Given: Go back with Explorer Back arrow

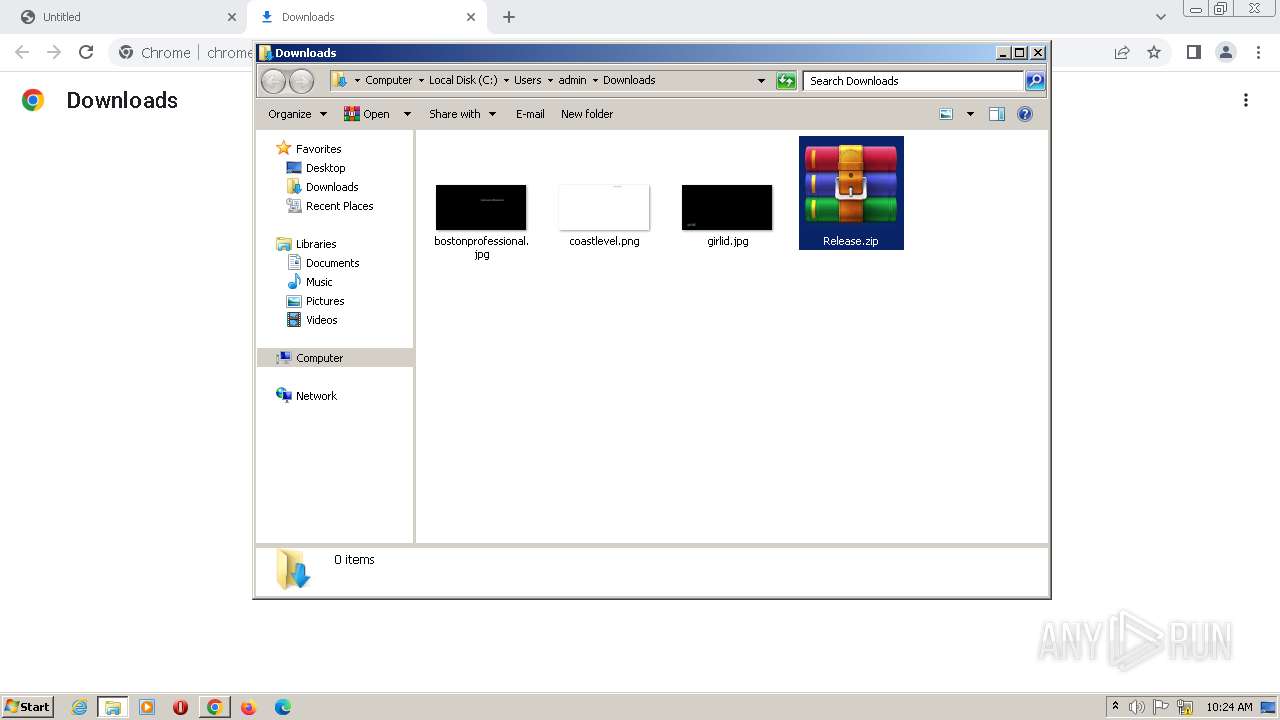Looking at the screenshot, I should click(x=273, y=81).
